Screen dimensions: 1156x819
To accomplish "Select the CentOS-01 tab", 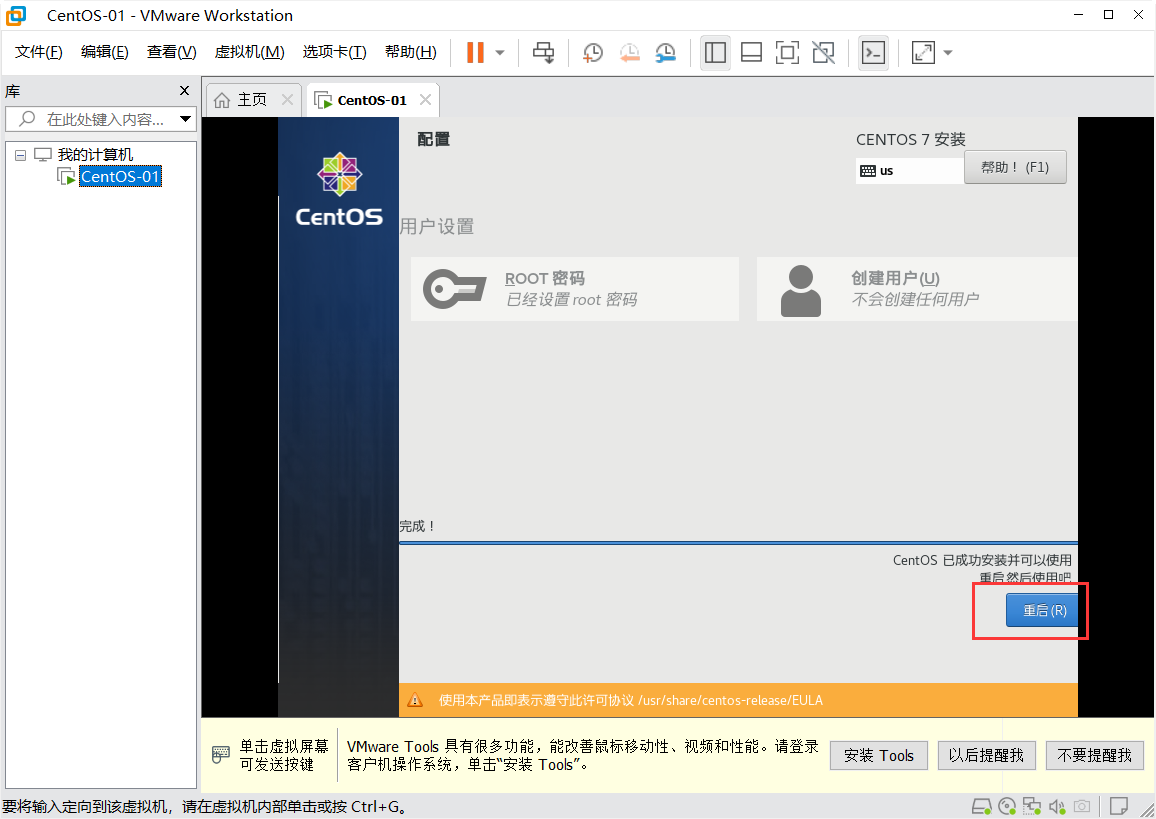I will tap(372, 100).
